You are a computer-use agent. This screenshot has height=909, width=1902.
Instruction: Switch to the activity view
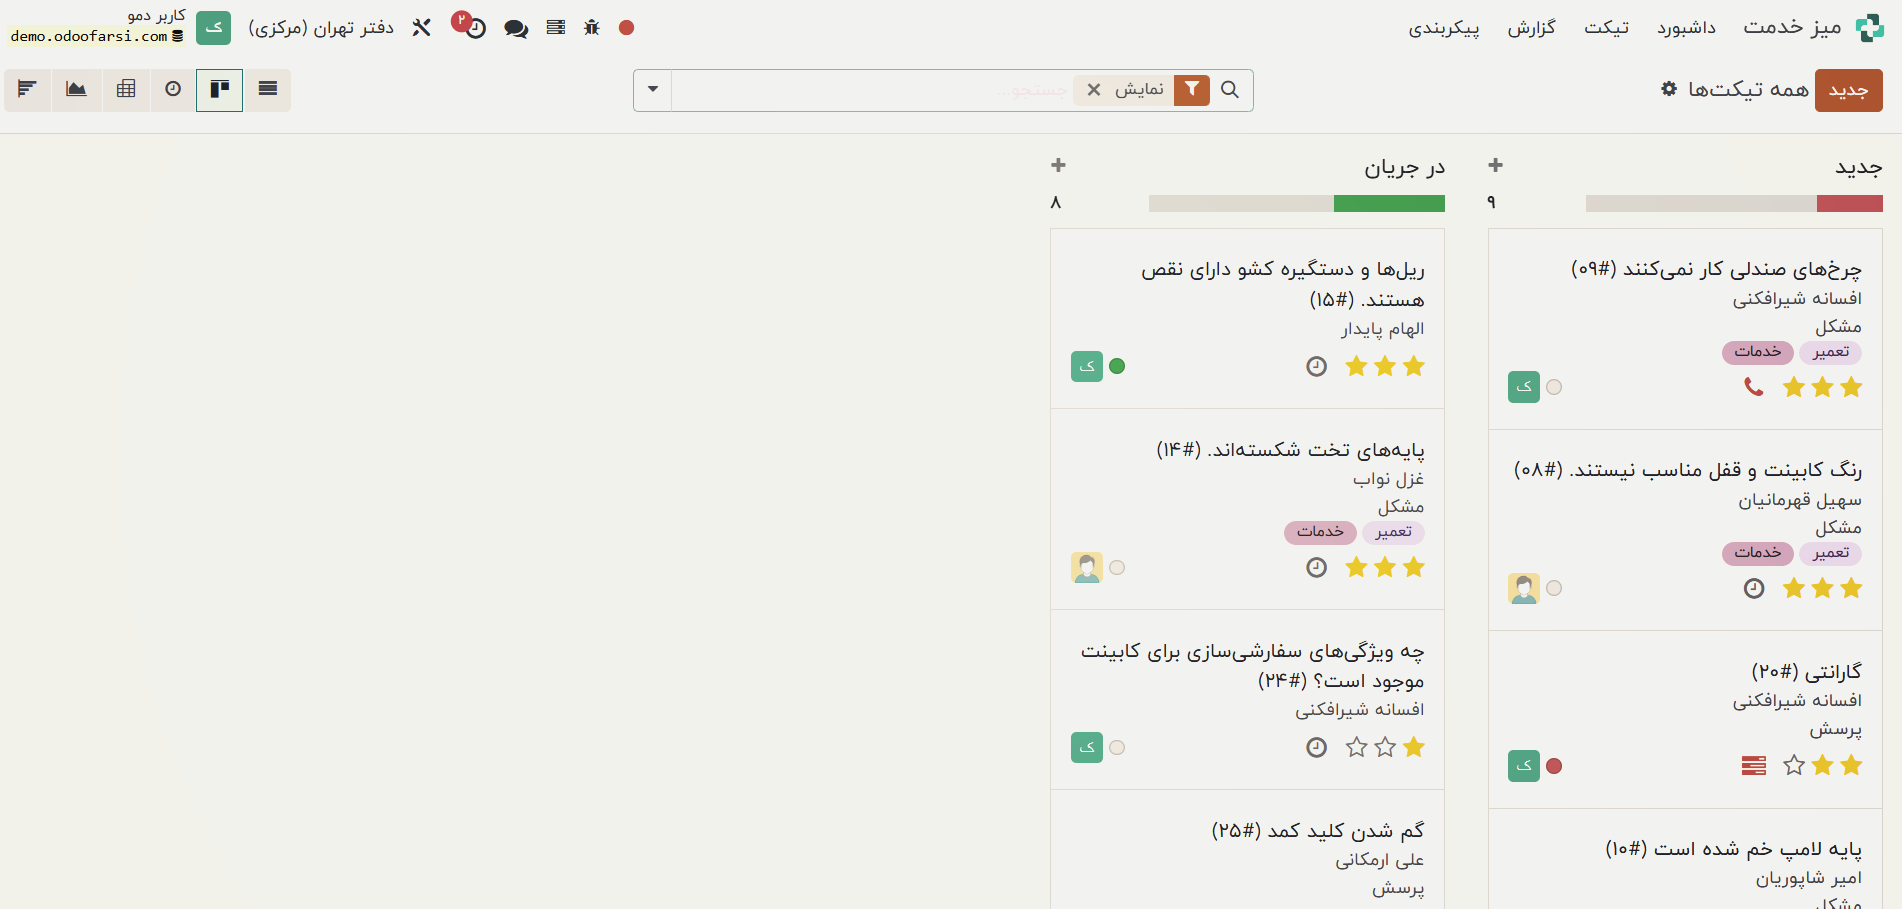[171, 90]
